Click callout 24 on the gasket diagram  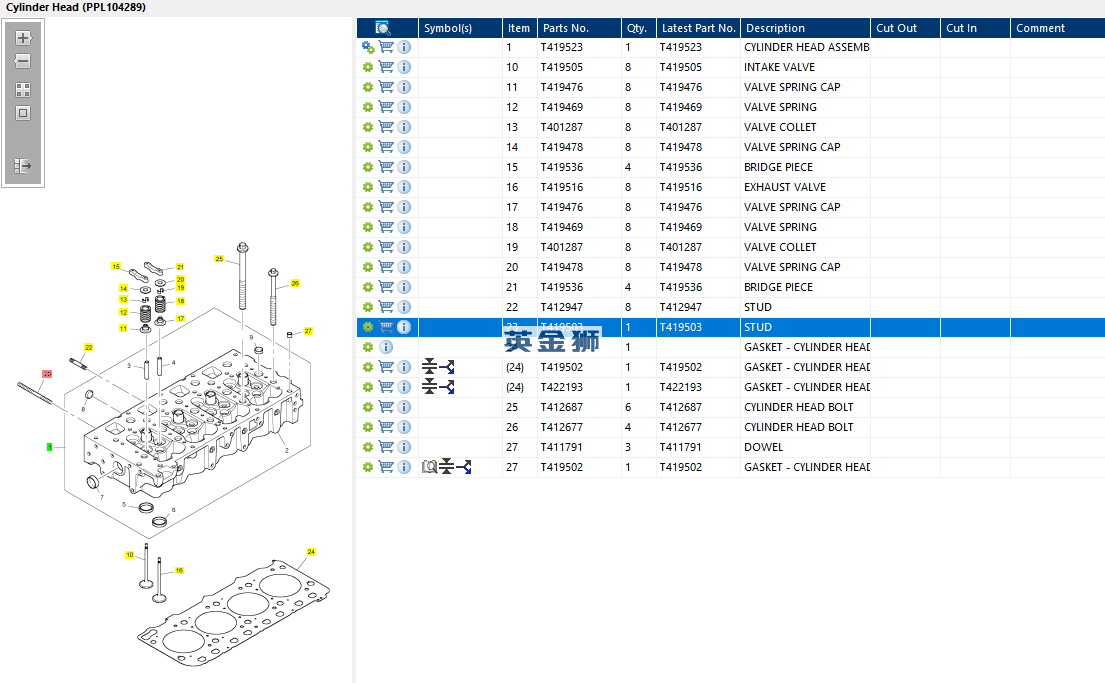pyautogui.click(x=311, y=552)
